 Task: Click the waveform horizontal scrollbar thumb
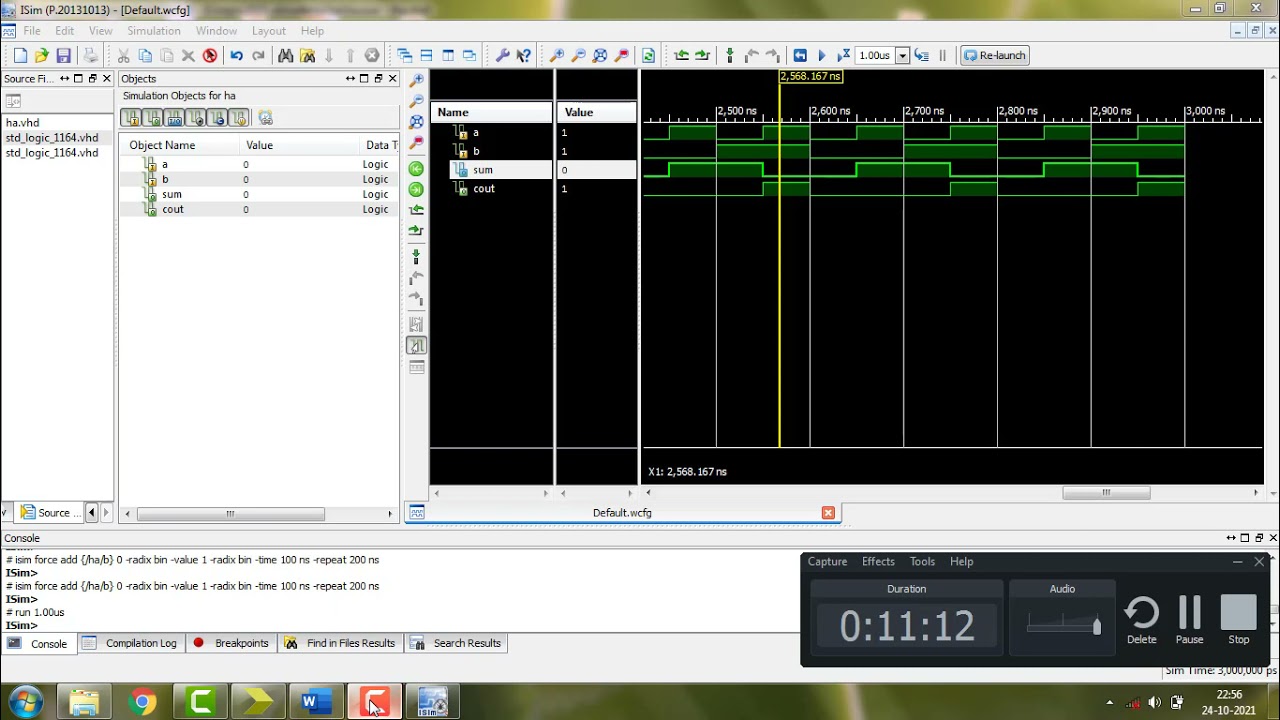(x=1106, y=493)
